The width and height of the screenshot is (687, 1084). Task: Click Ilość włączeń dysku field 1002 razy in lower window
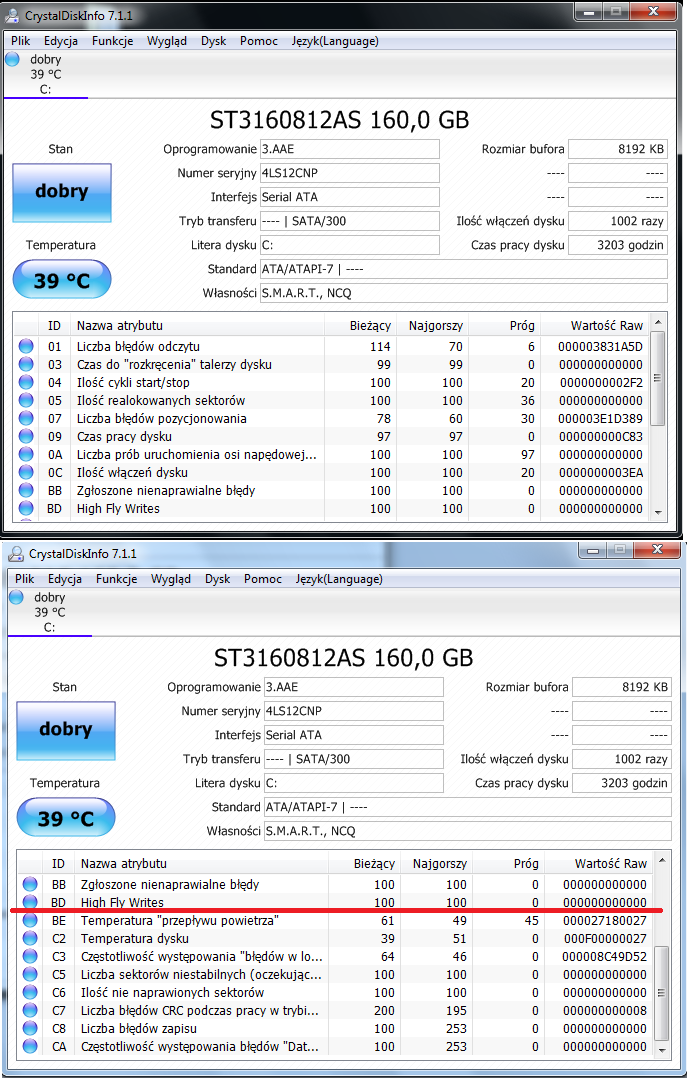[x=622, y=758]
